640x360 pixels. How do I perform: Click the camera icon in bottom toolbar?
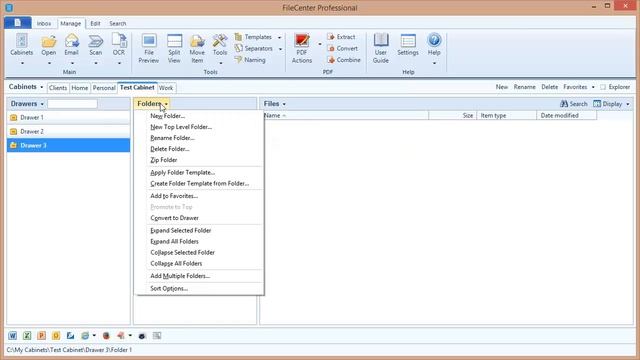coord(142,336)
